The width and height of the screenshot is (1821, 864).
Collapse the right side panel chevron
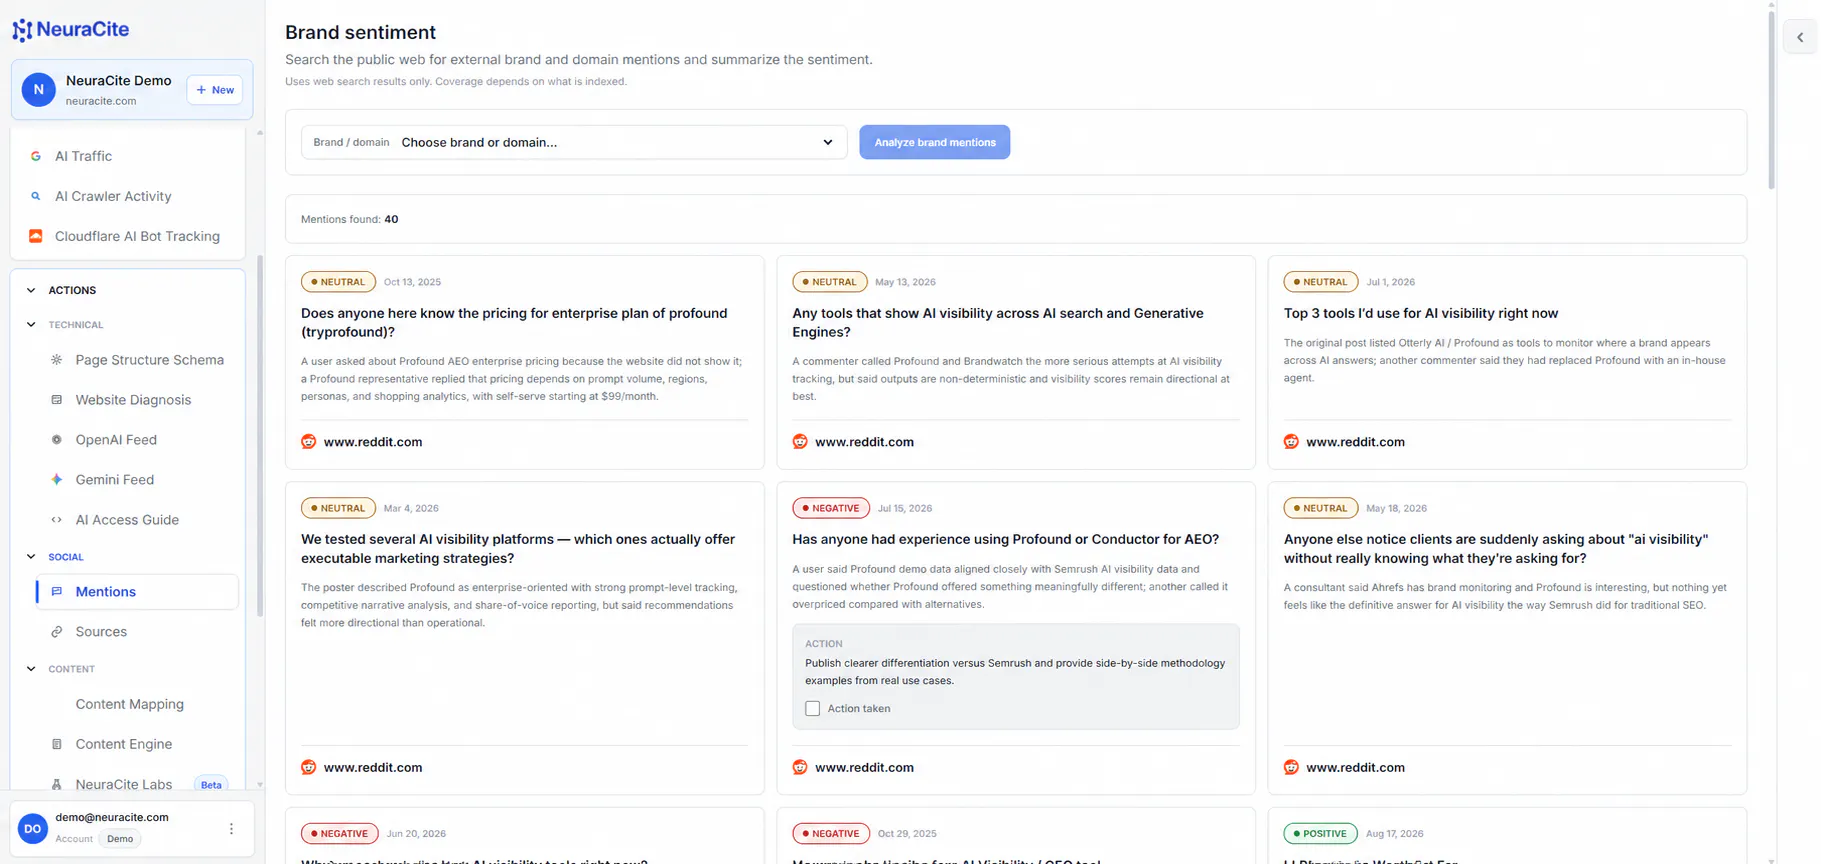pyautogui.click(x=1800, y=38)
